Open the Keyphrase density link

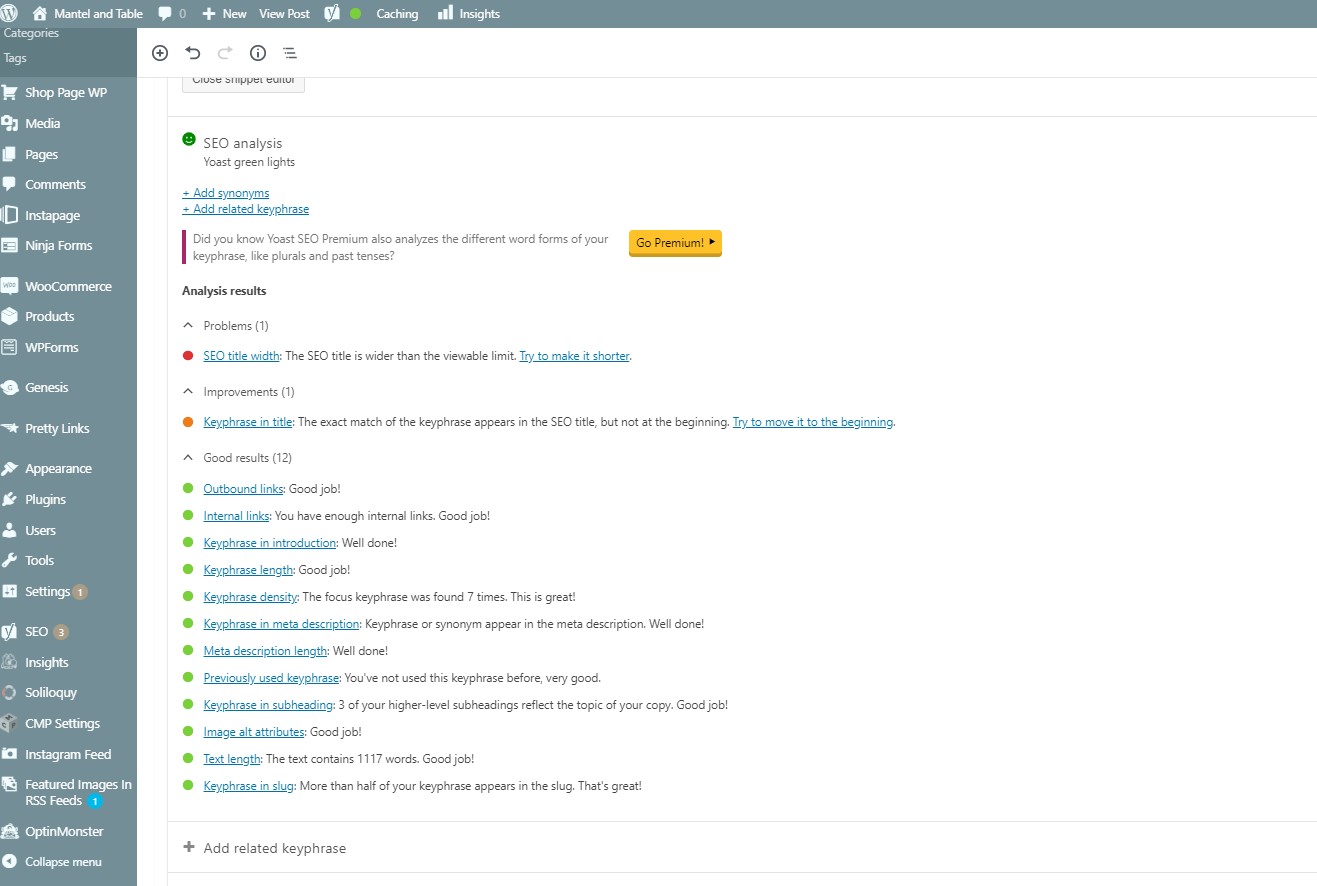(x=250, y=597)
